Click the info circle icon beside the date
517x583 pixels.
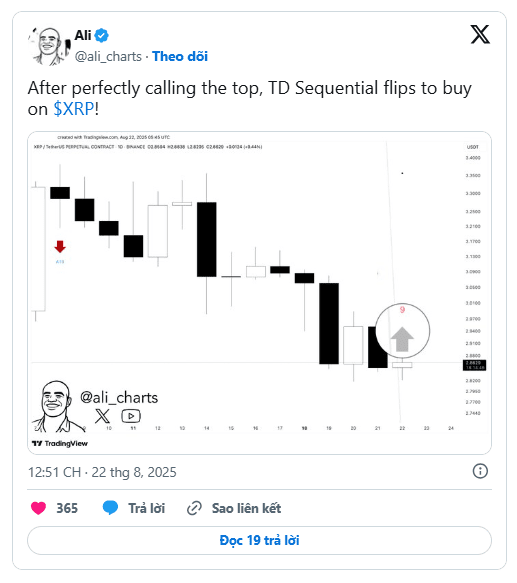tap(480, 471)
